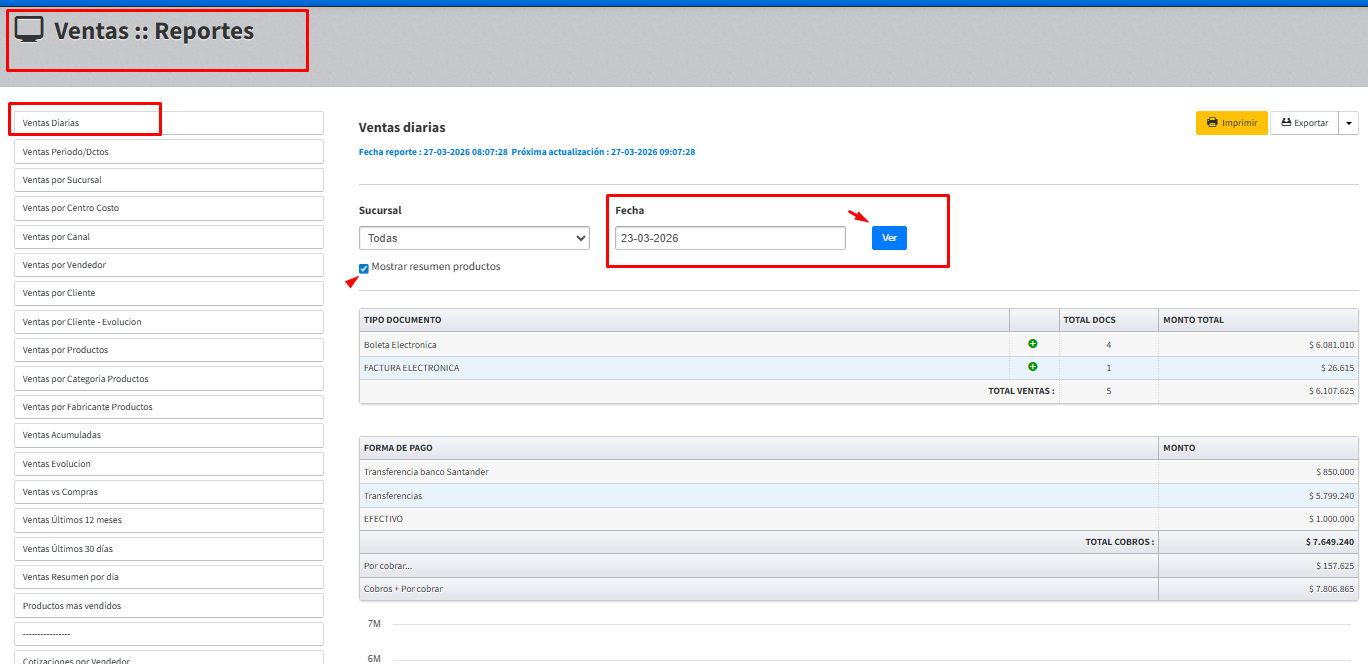
Task: Expand the Boleta Electronica green plus icon
Action: [1033, 344]
